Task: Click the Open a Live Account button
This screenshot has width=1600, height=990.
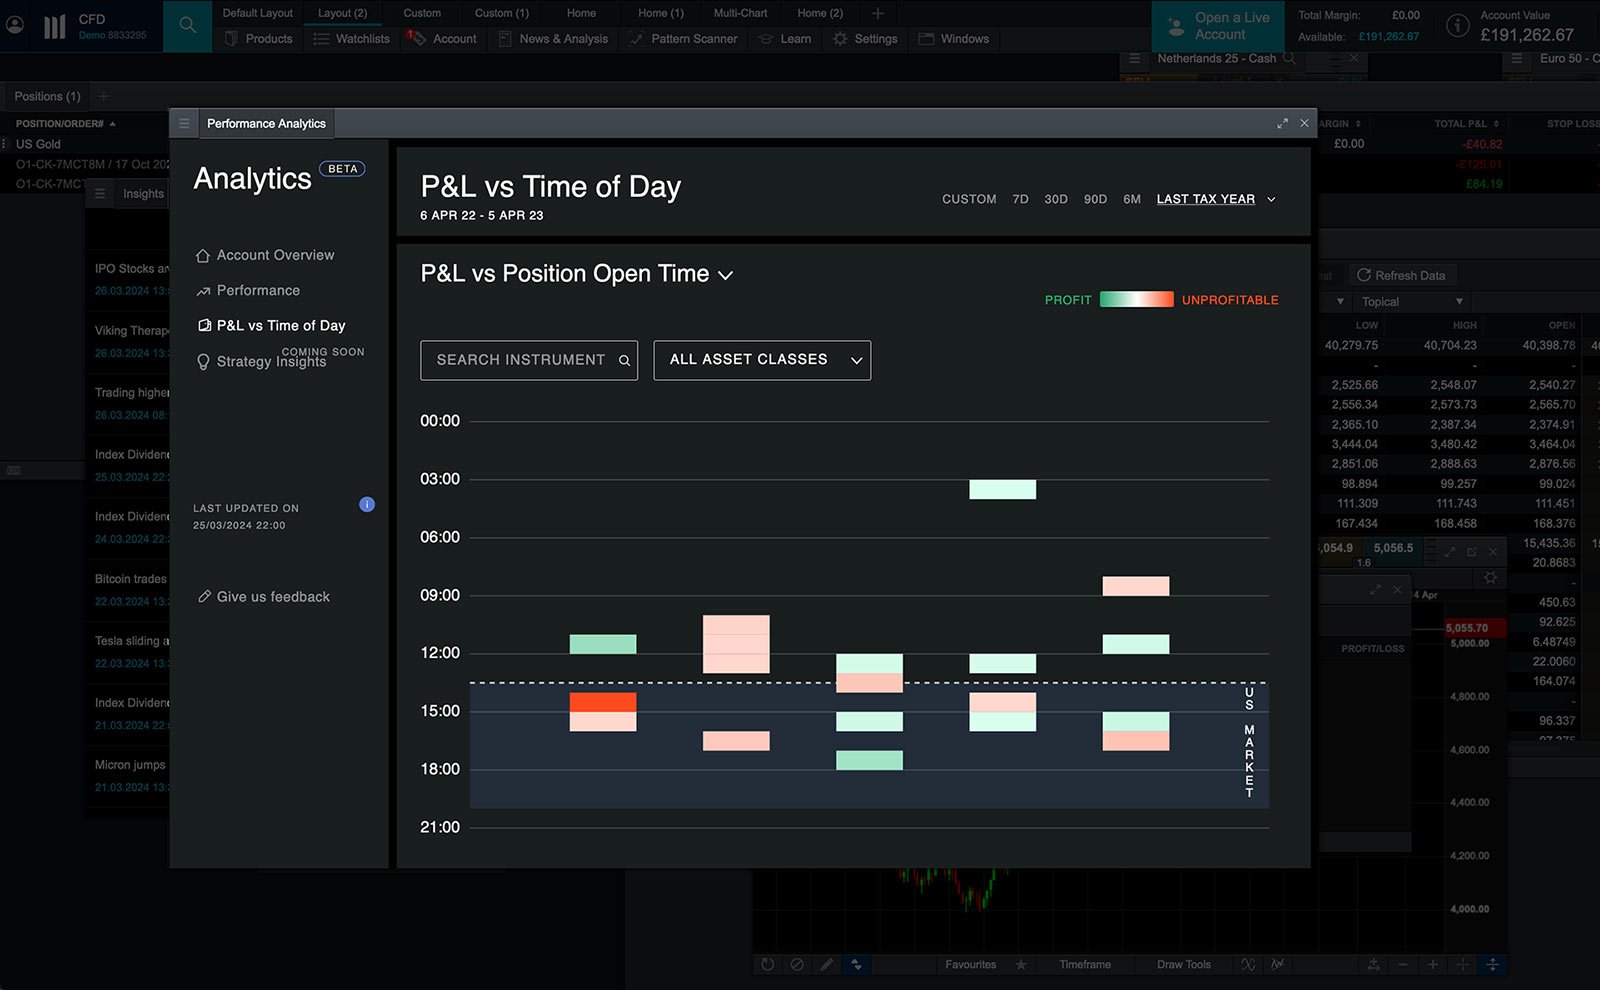Action: [1219, 26]
